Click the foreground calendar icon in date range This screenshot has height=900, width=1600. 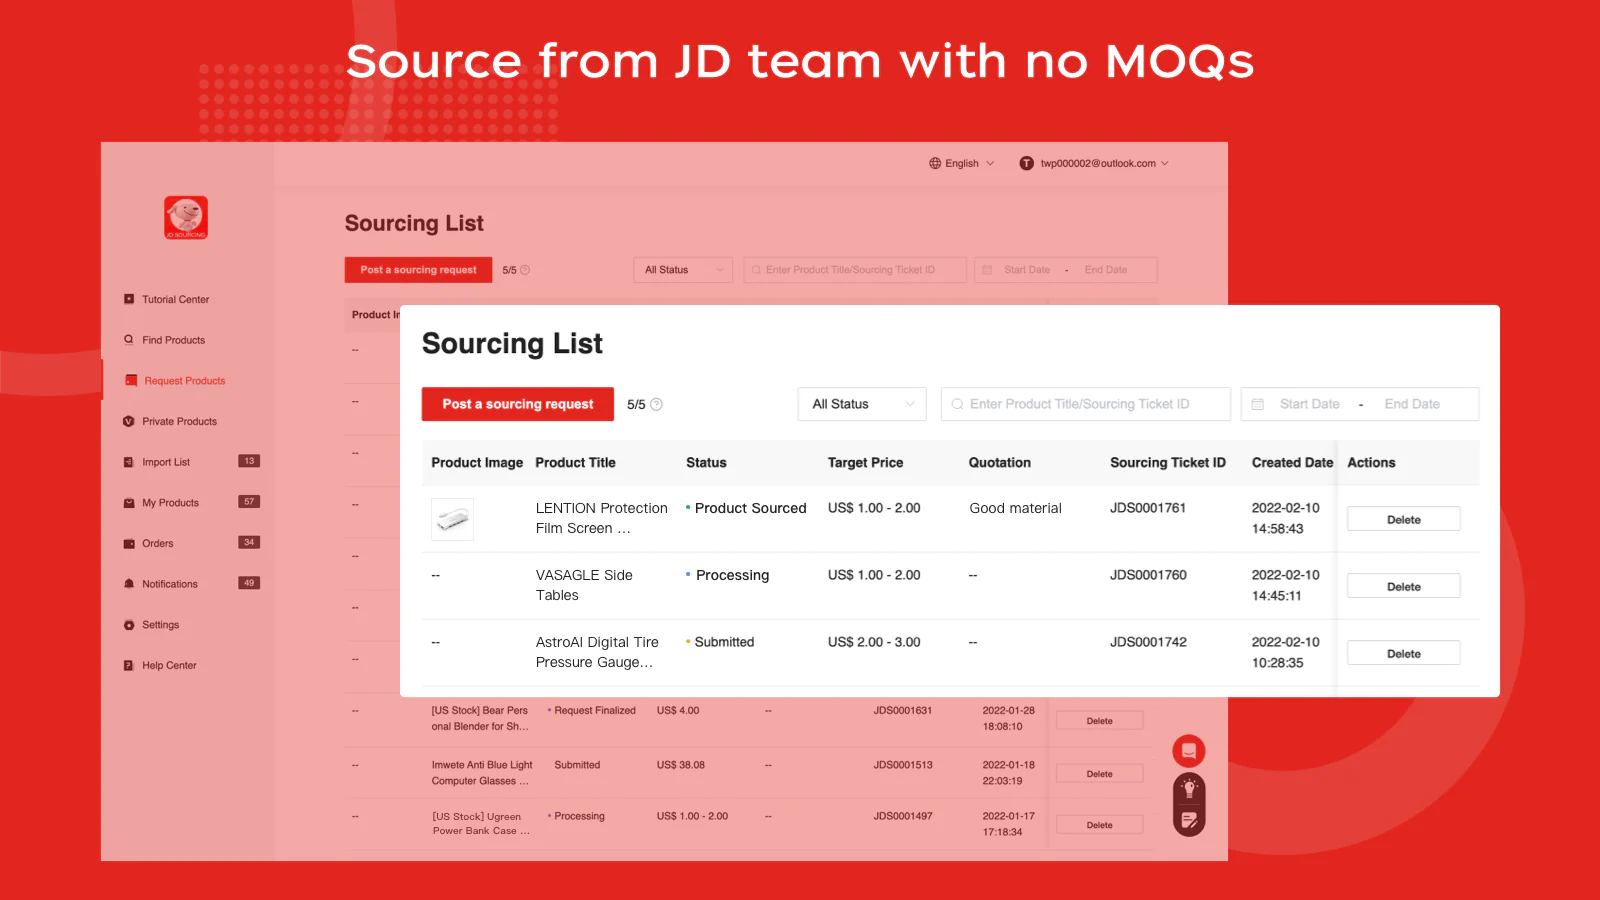[1258, 404]
